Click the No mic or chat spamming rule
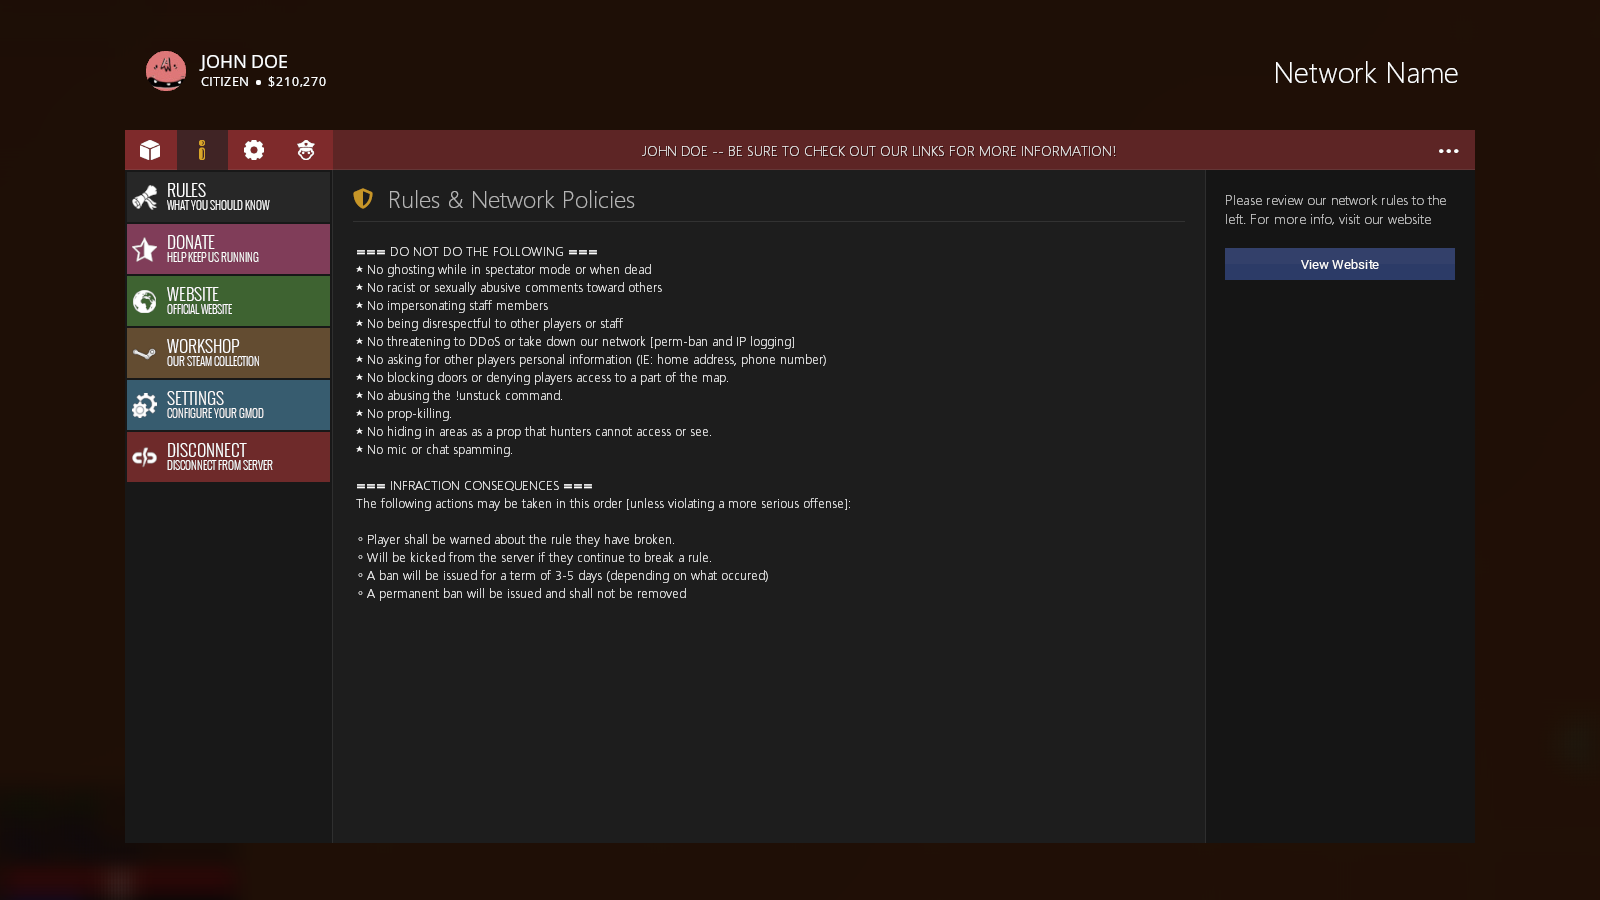The image size is (1600, 900). tap(434, 450)
